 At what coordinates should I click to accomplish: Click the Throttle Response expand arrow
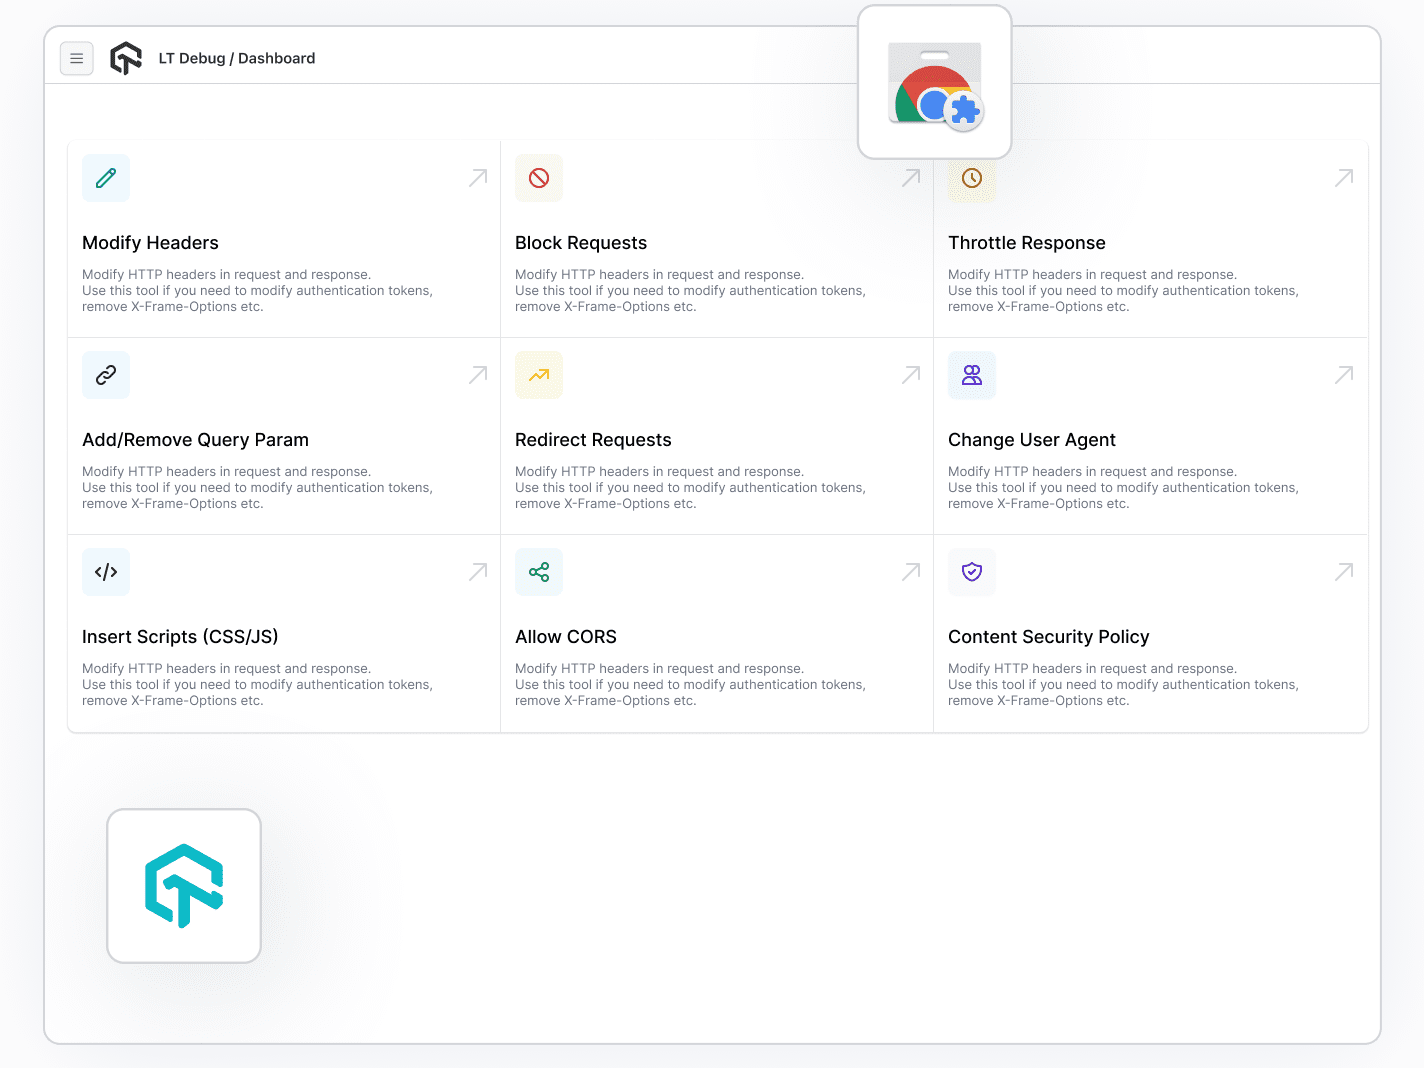coord(1344,177)
